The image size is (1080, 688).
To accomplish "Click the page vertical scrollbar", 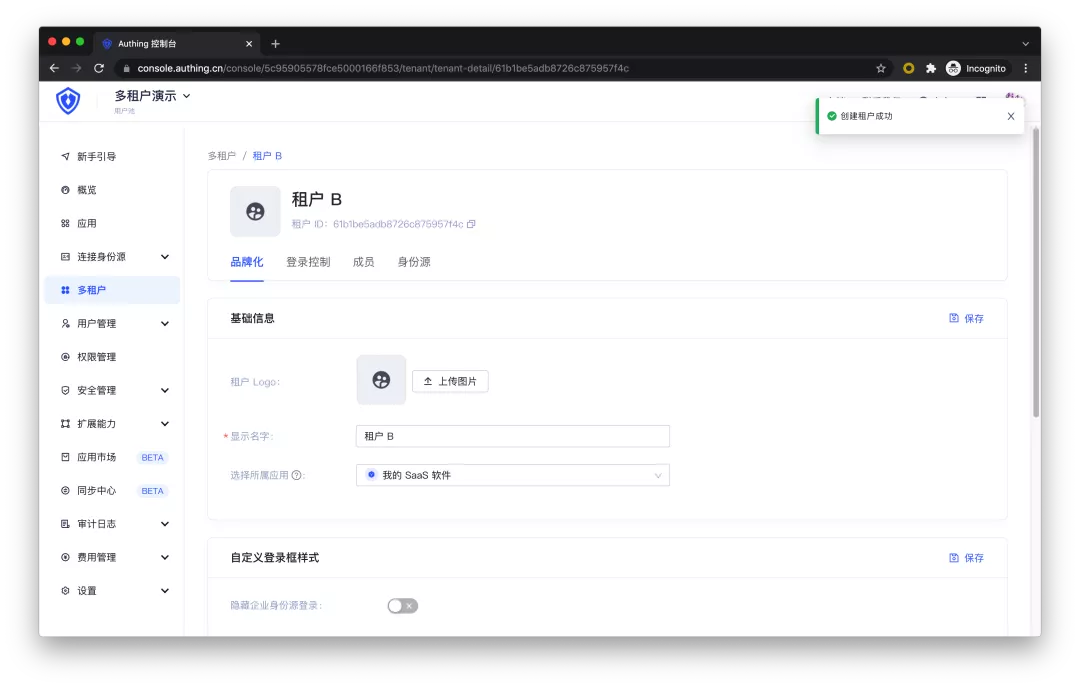I will click(1035, 272).
